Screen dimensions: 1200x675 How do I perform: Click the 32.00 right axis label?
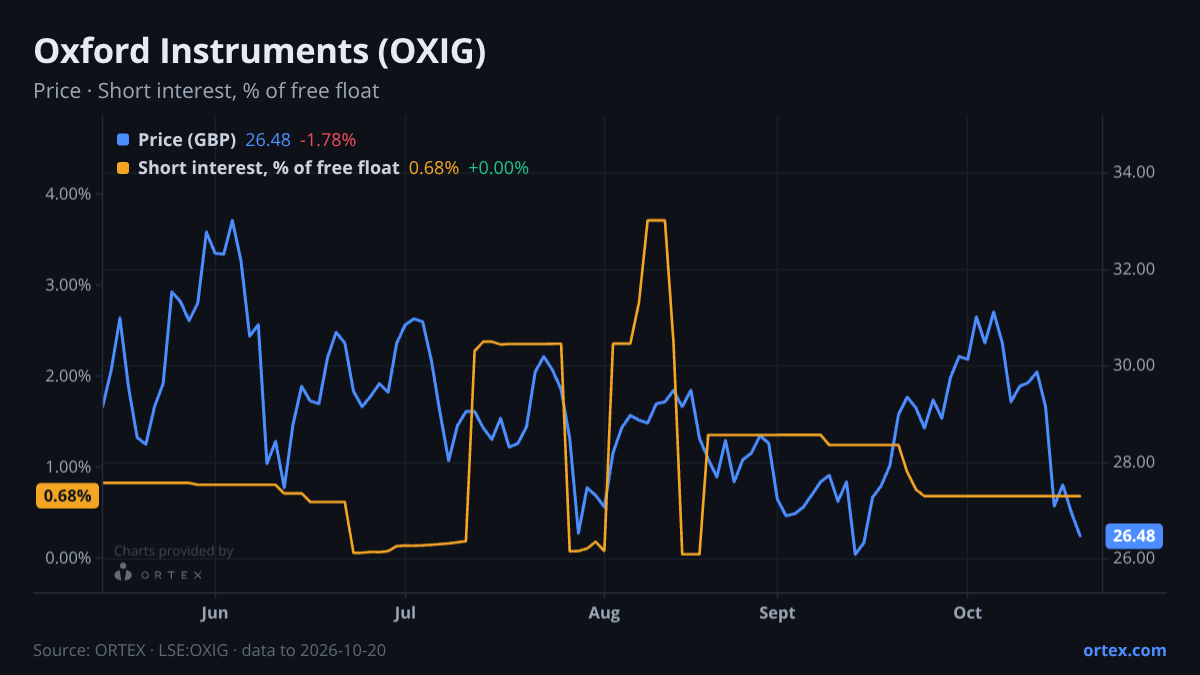click(1134, 269)
